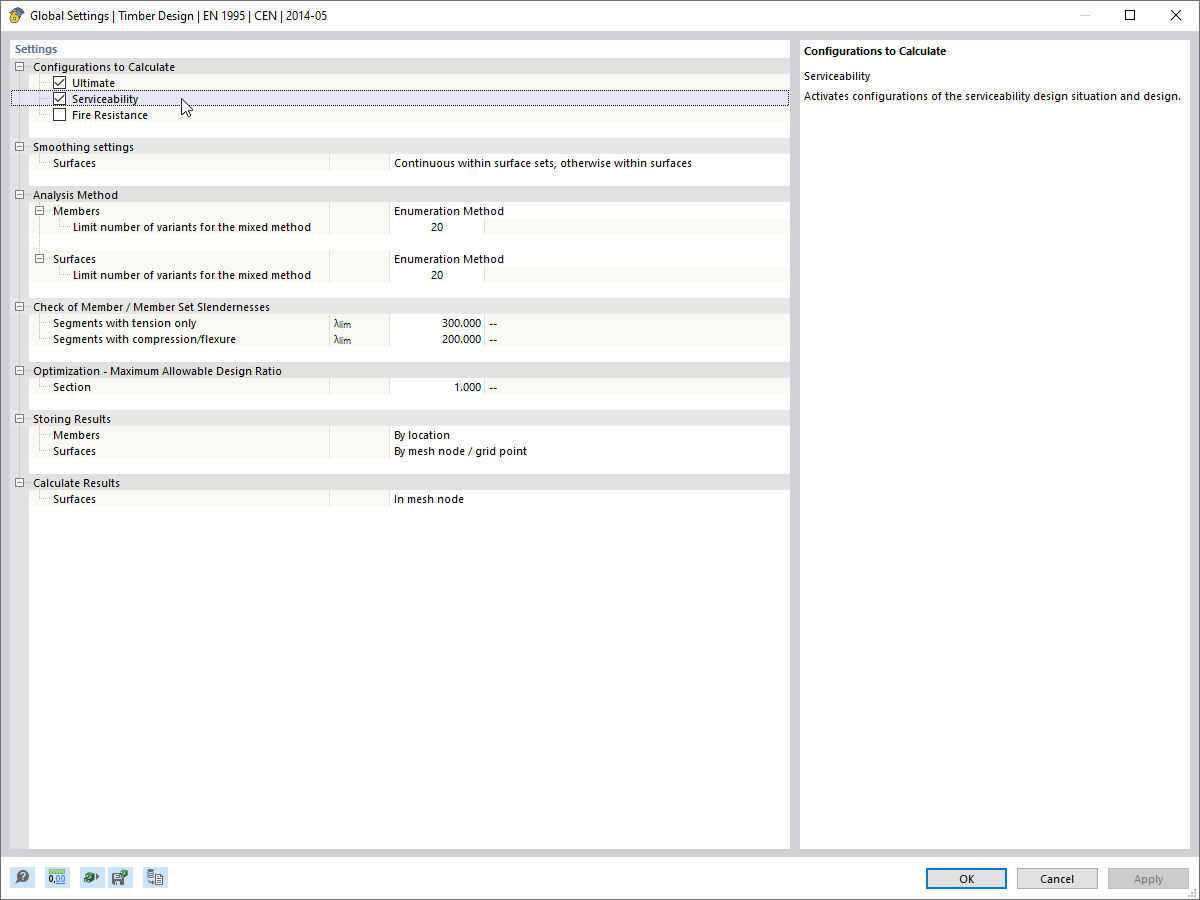Close the Global Settings dialog
1200x900 pixels.
click(x=1176, y=15)
